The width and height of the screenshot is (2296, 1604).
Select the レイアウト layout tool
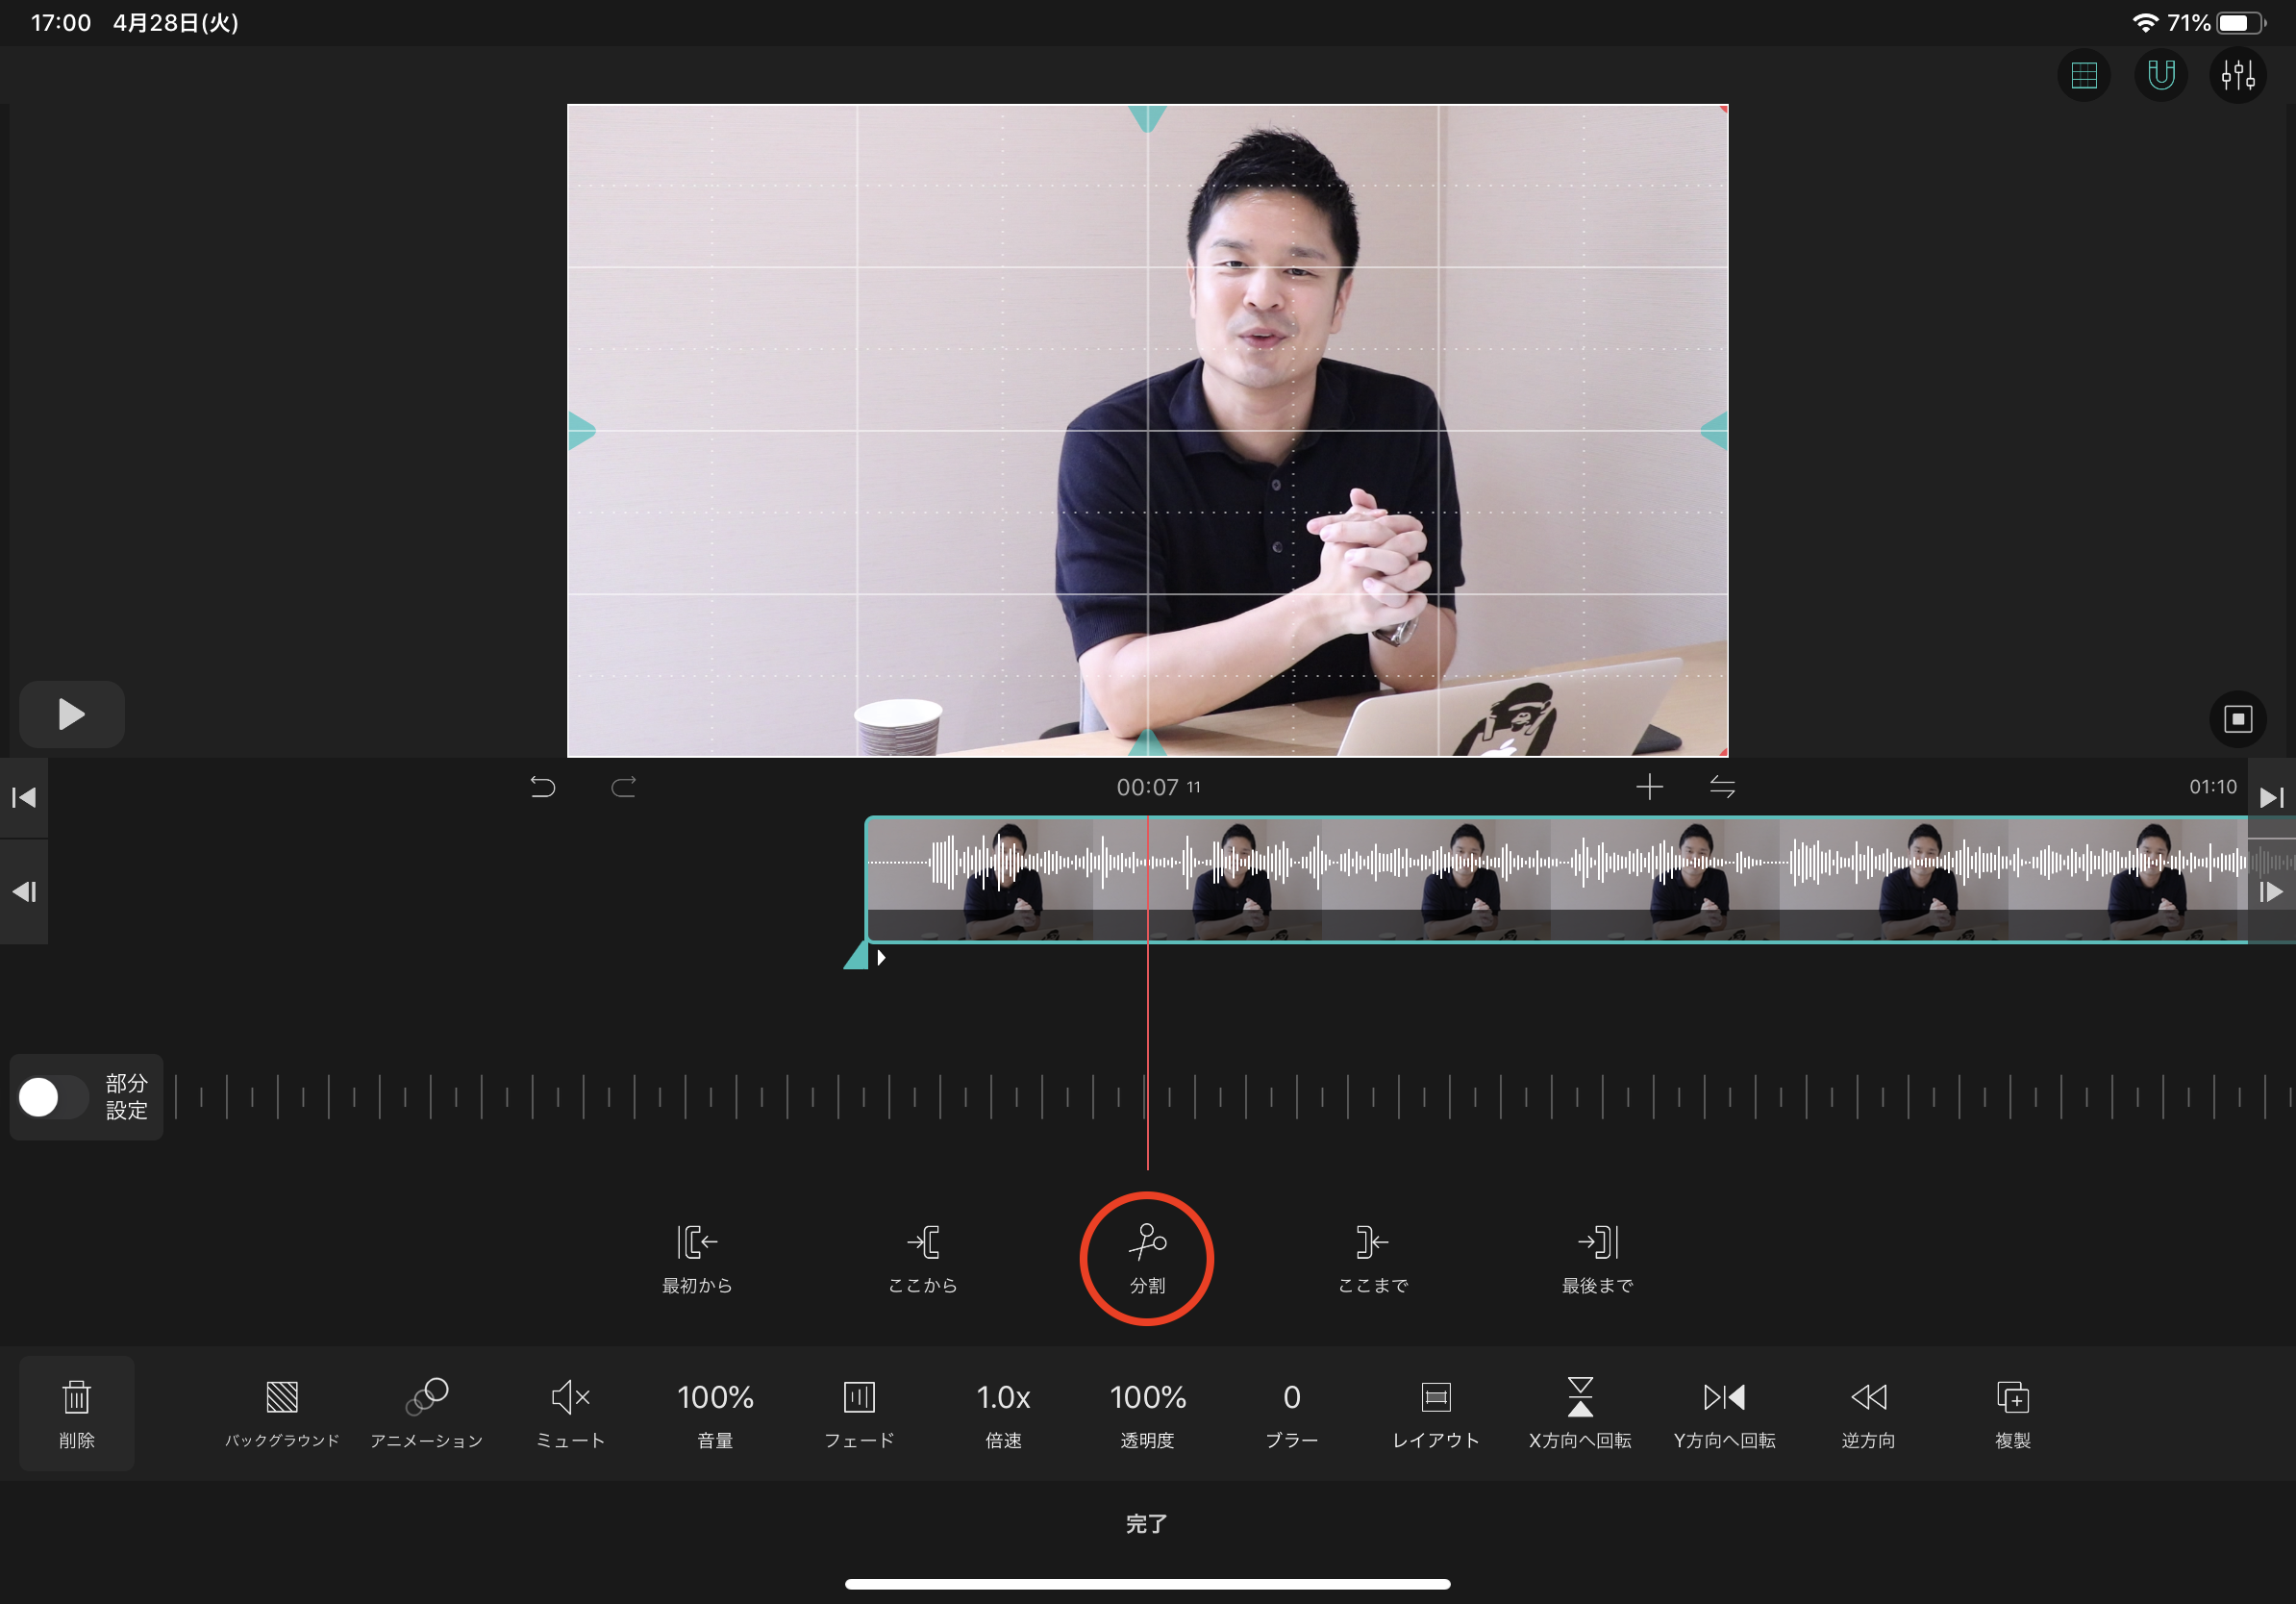(1436, 1413)
